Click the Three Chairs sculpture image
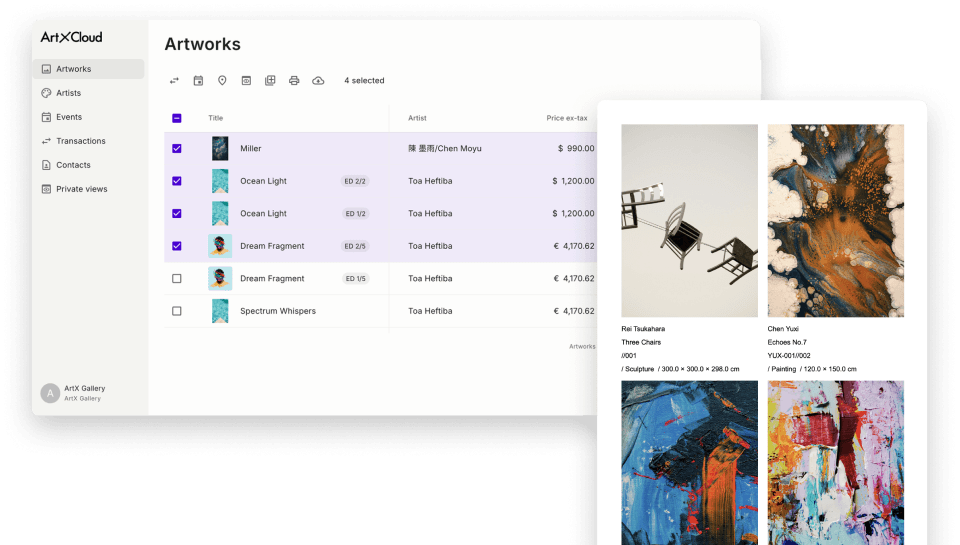960x545 pixels. click(689, 220)
